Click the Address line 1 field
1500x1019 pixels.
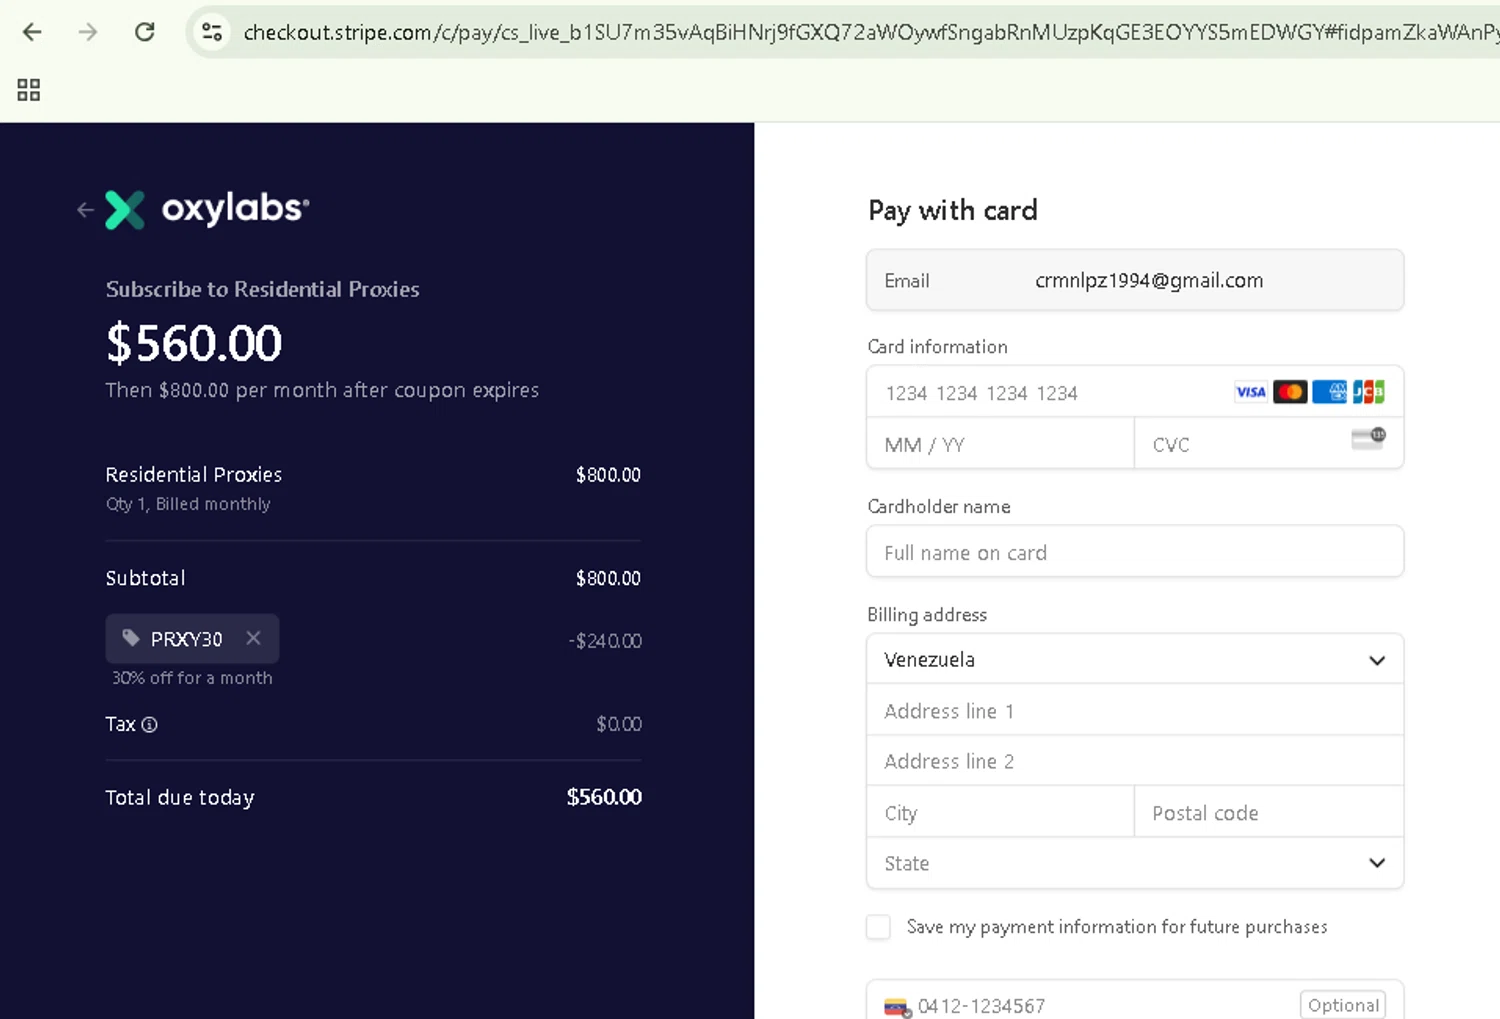click(x=1135, y=711)
